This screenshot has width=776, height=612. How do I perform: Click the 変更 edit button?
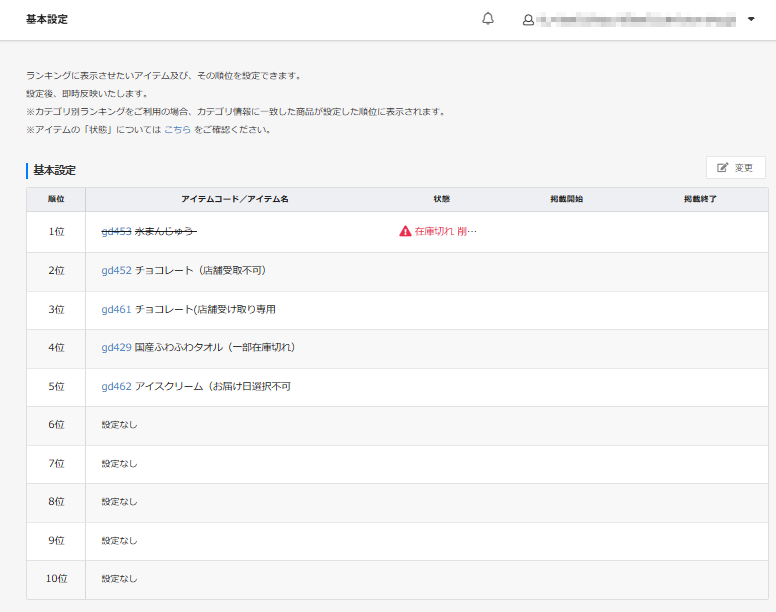(x=735, y=168)
